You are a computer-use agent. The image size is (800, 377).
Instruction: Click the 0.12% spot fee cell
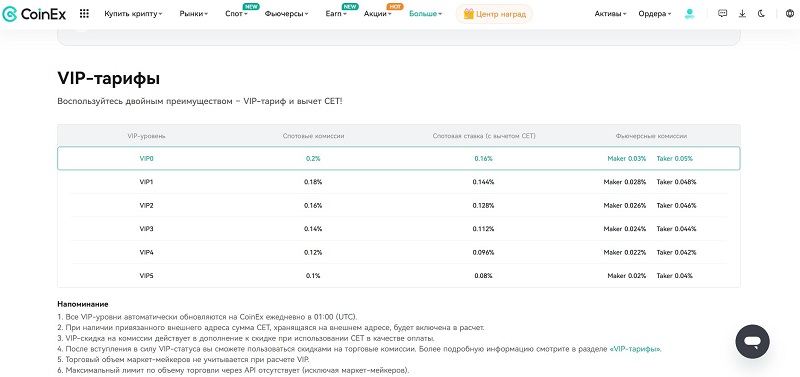click(x=313, y=253)
